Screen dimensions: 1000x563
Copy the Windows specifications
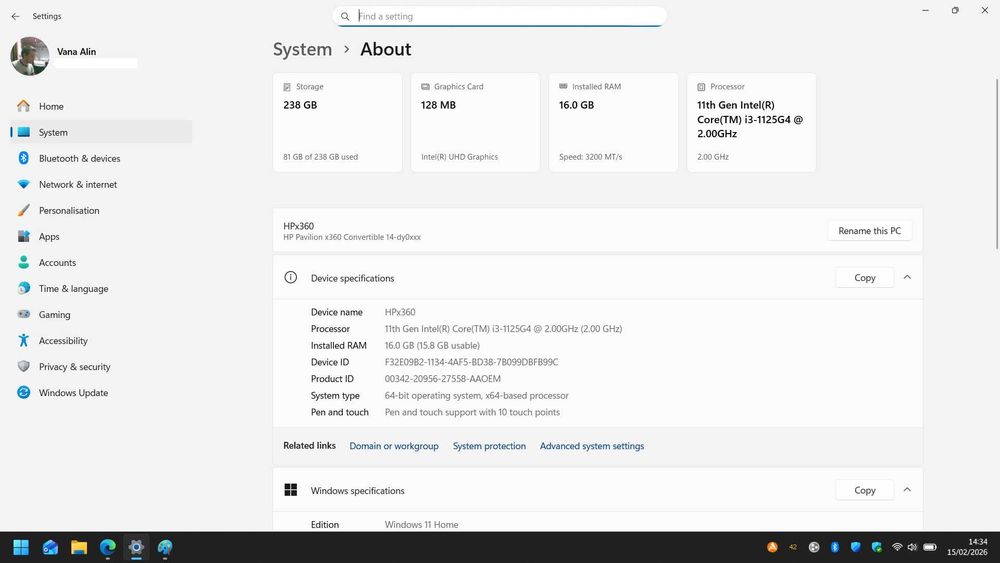coord(865,490)
